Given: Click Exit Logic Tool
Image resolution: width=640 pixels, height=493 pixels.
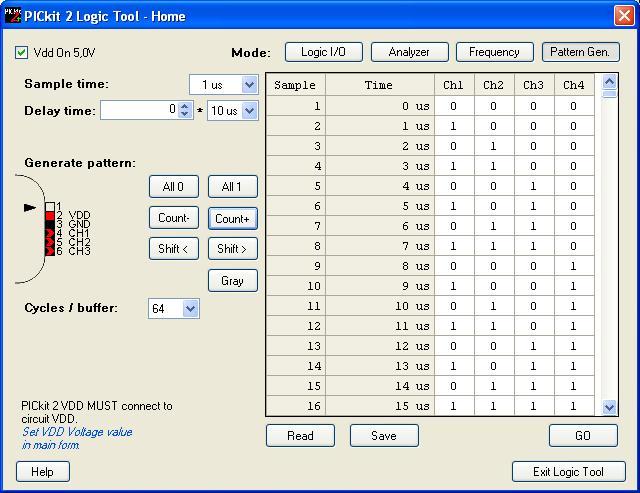Looking at the screenshot, I should (x=569, y=472).
